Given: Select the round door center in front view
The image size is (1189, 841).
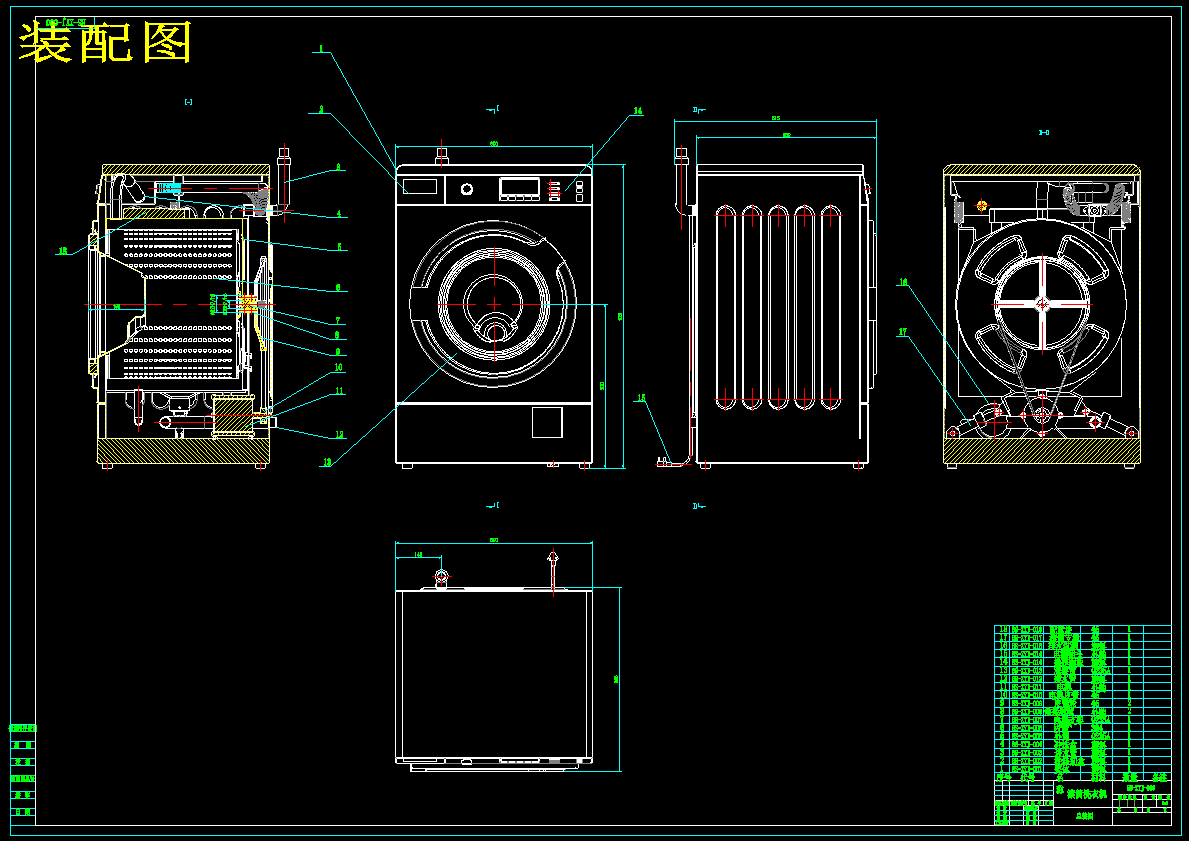Looking at the screenshot, I should pos(494,303).
